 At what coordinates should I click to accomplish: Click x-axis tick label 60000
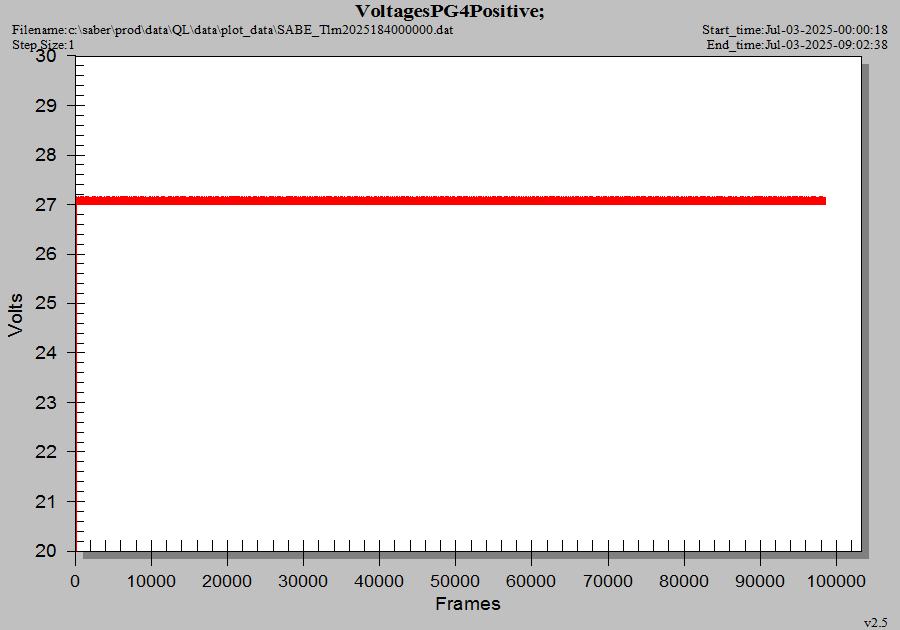(x=531, y=581)
